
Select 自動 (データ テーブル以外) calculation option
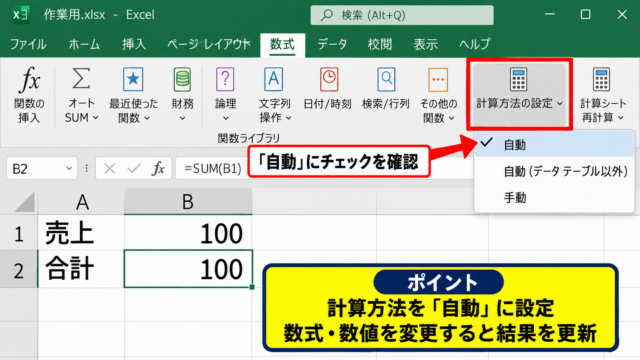pos(554,171)
